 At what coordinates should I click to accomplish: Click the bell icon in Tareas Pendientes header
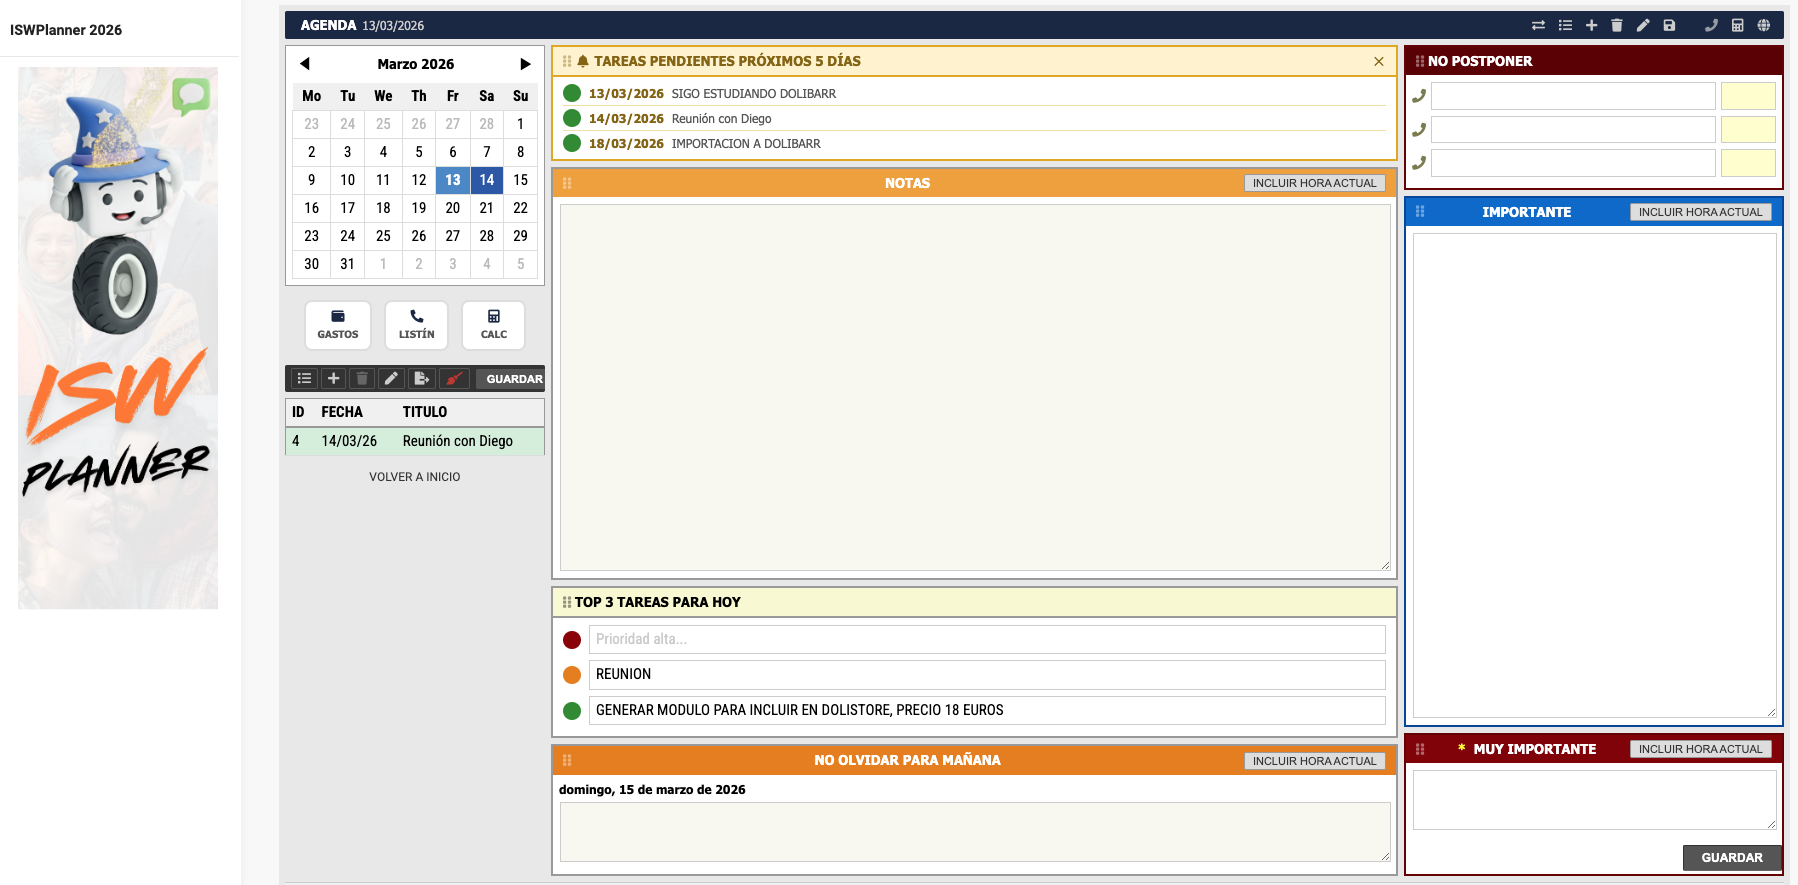pos(583,61)
